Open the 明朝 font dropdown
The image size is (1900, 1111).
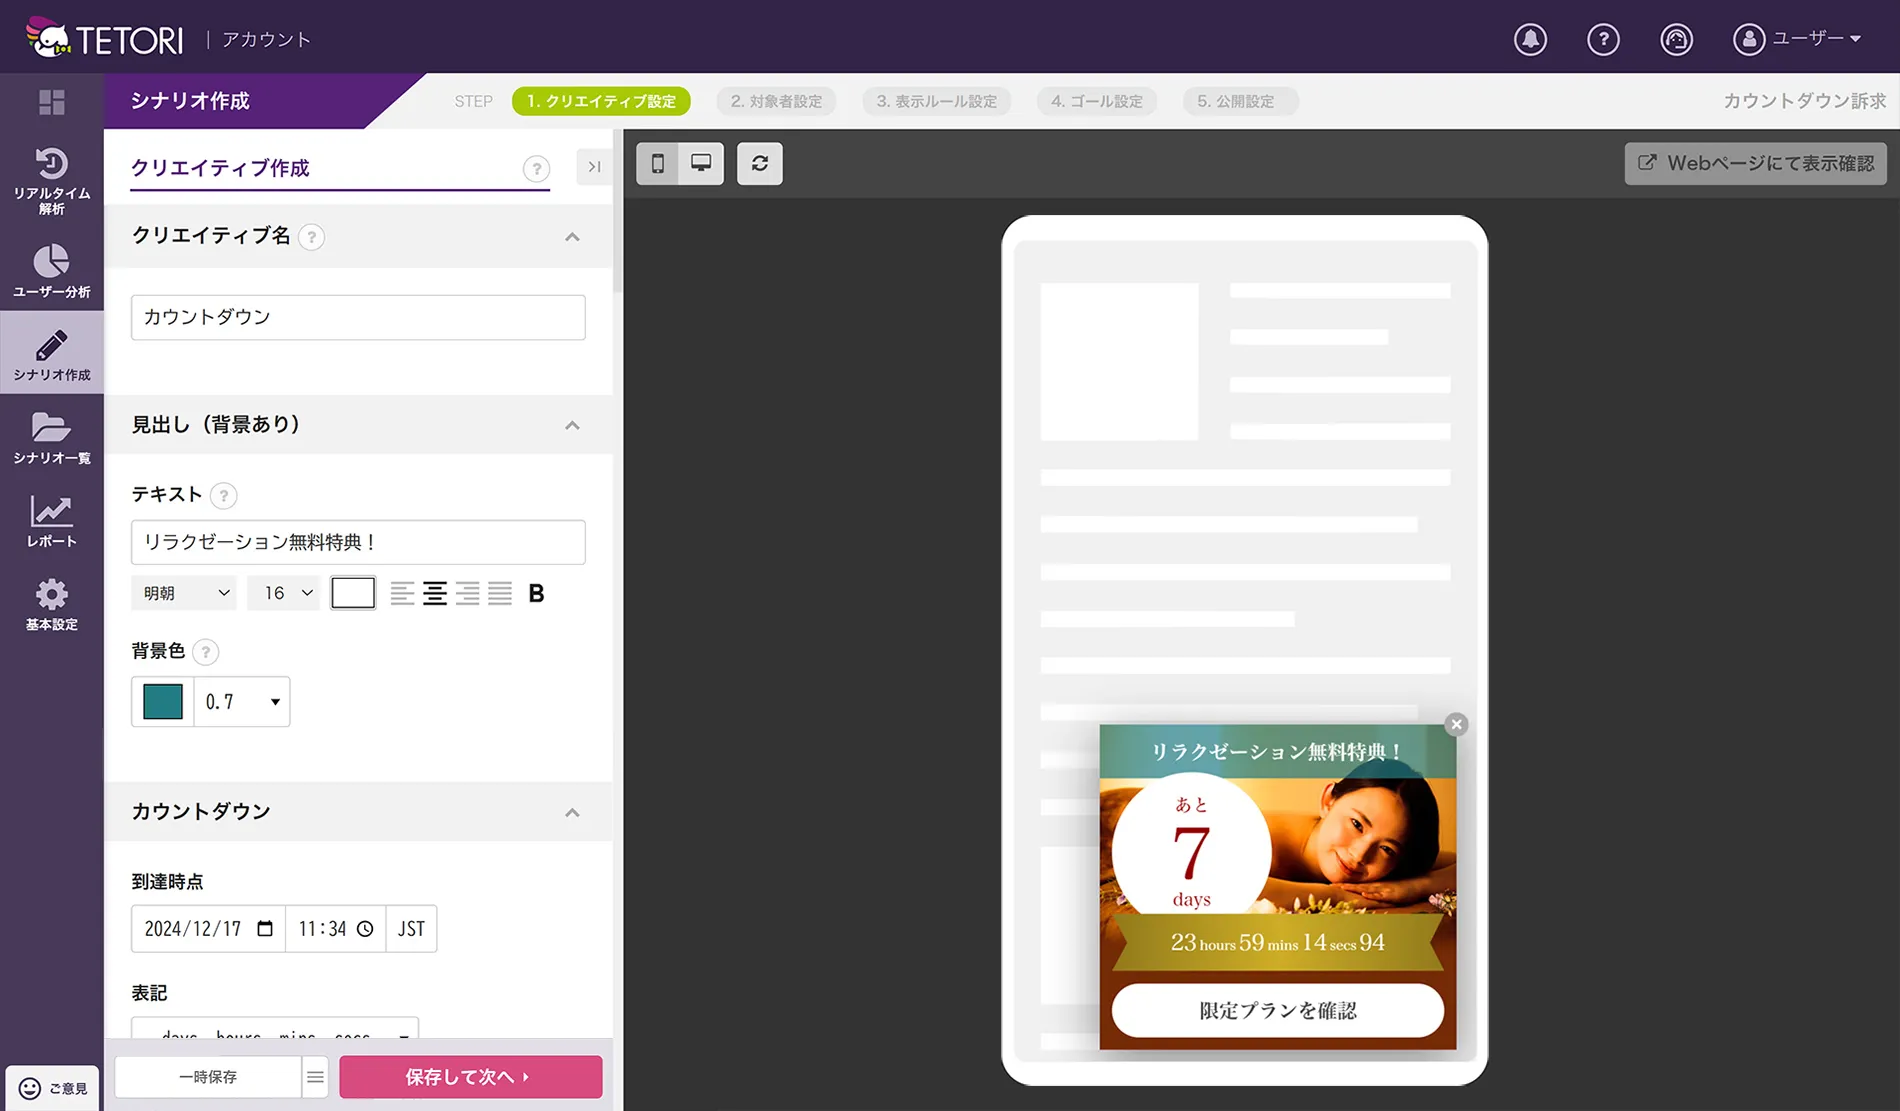185,593
